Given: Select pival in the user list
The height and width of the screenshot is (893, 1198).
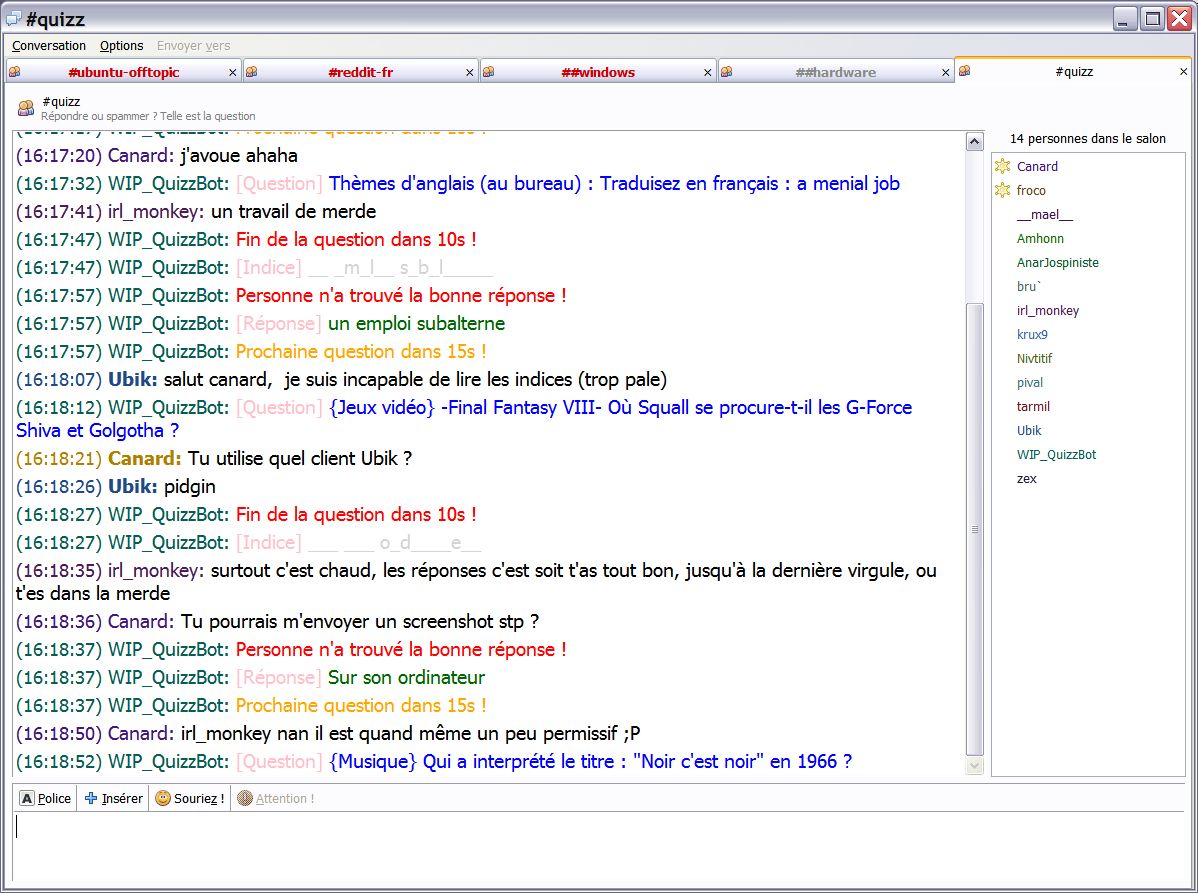Looking at the screenshot, I should (x=1030, y=383).
